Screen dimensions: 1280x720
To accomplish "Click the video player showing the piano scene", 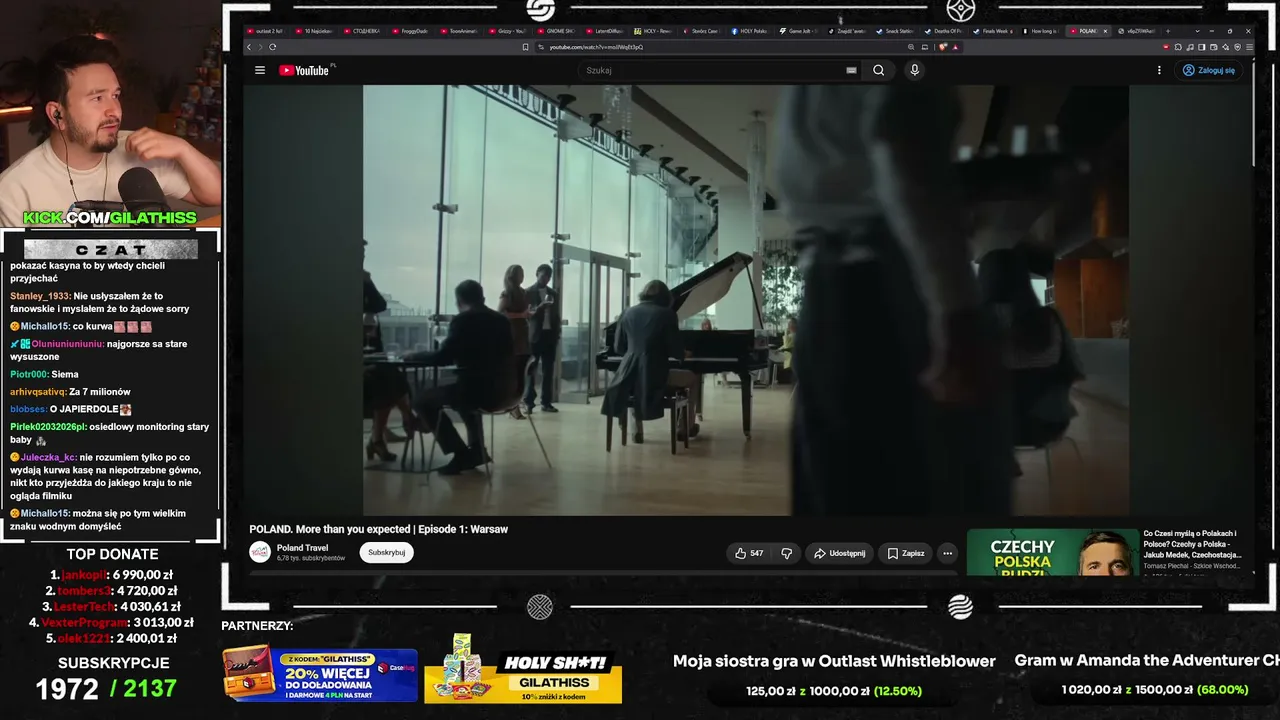I will coord(746,300).
